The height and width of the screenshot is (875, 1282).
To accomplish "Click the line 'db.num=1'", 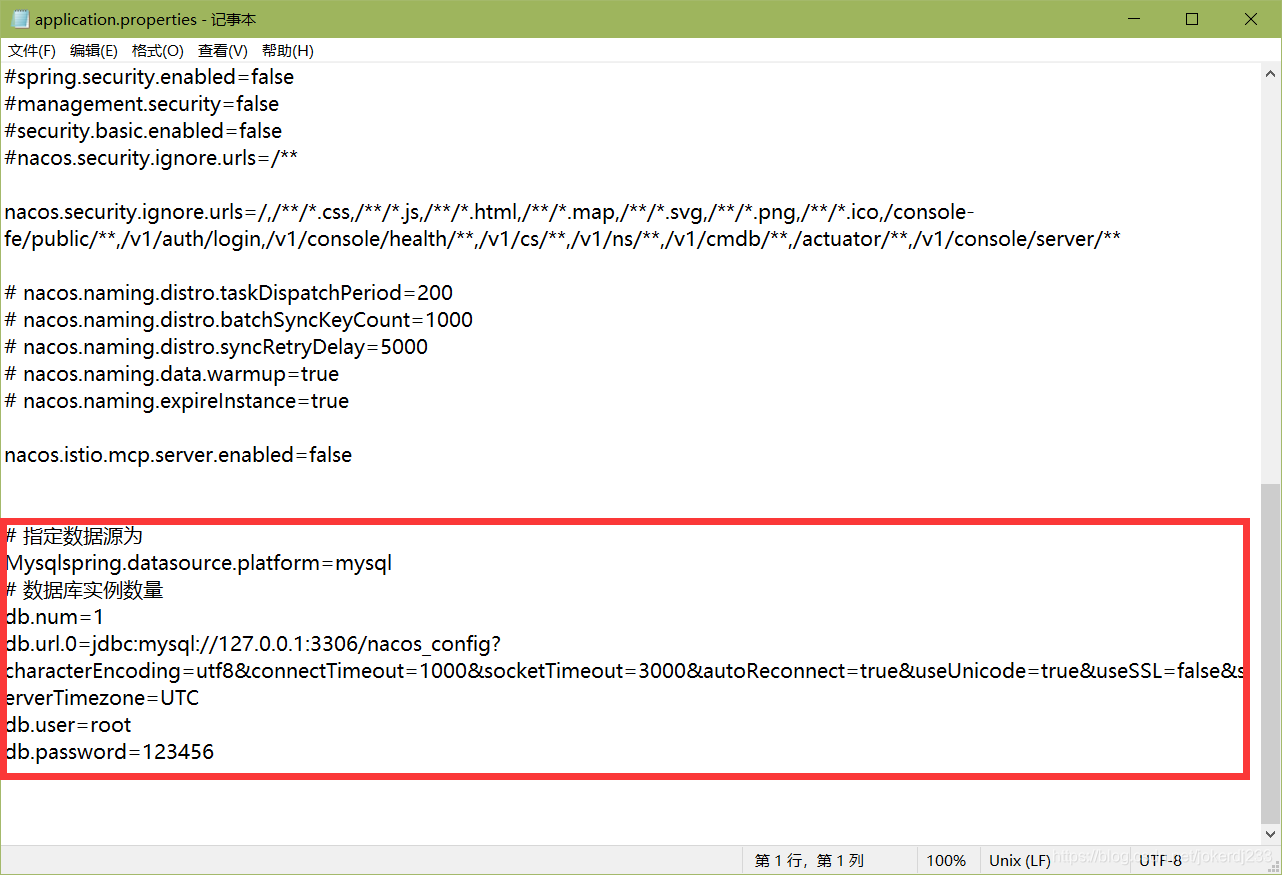I will point(55,617).
